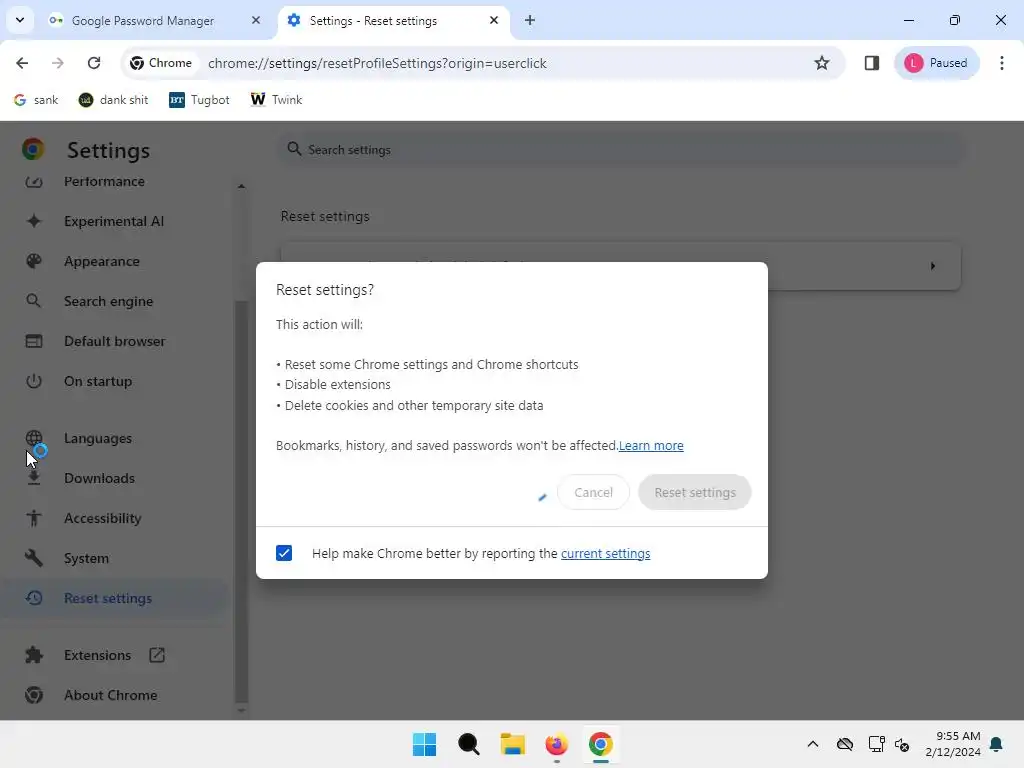Reload the page
The image size is (1024, 768).
94,63
